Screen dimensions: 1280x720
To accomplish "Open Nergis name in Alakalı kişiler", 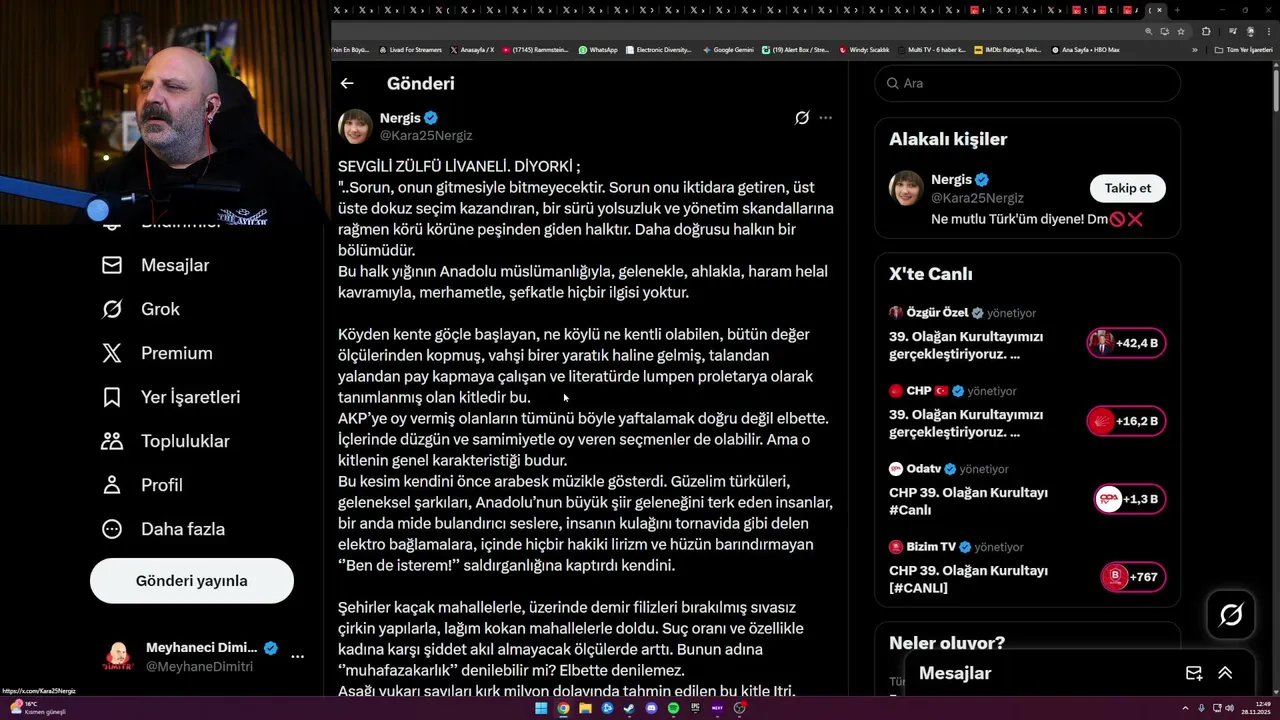I will click(x=951, y=180).
